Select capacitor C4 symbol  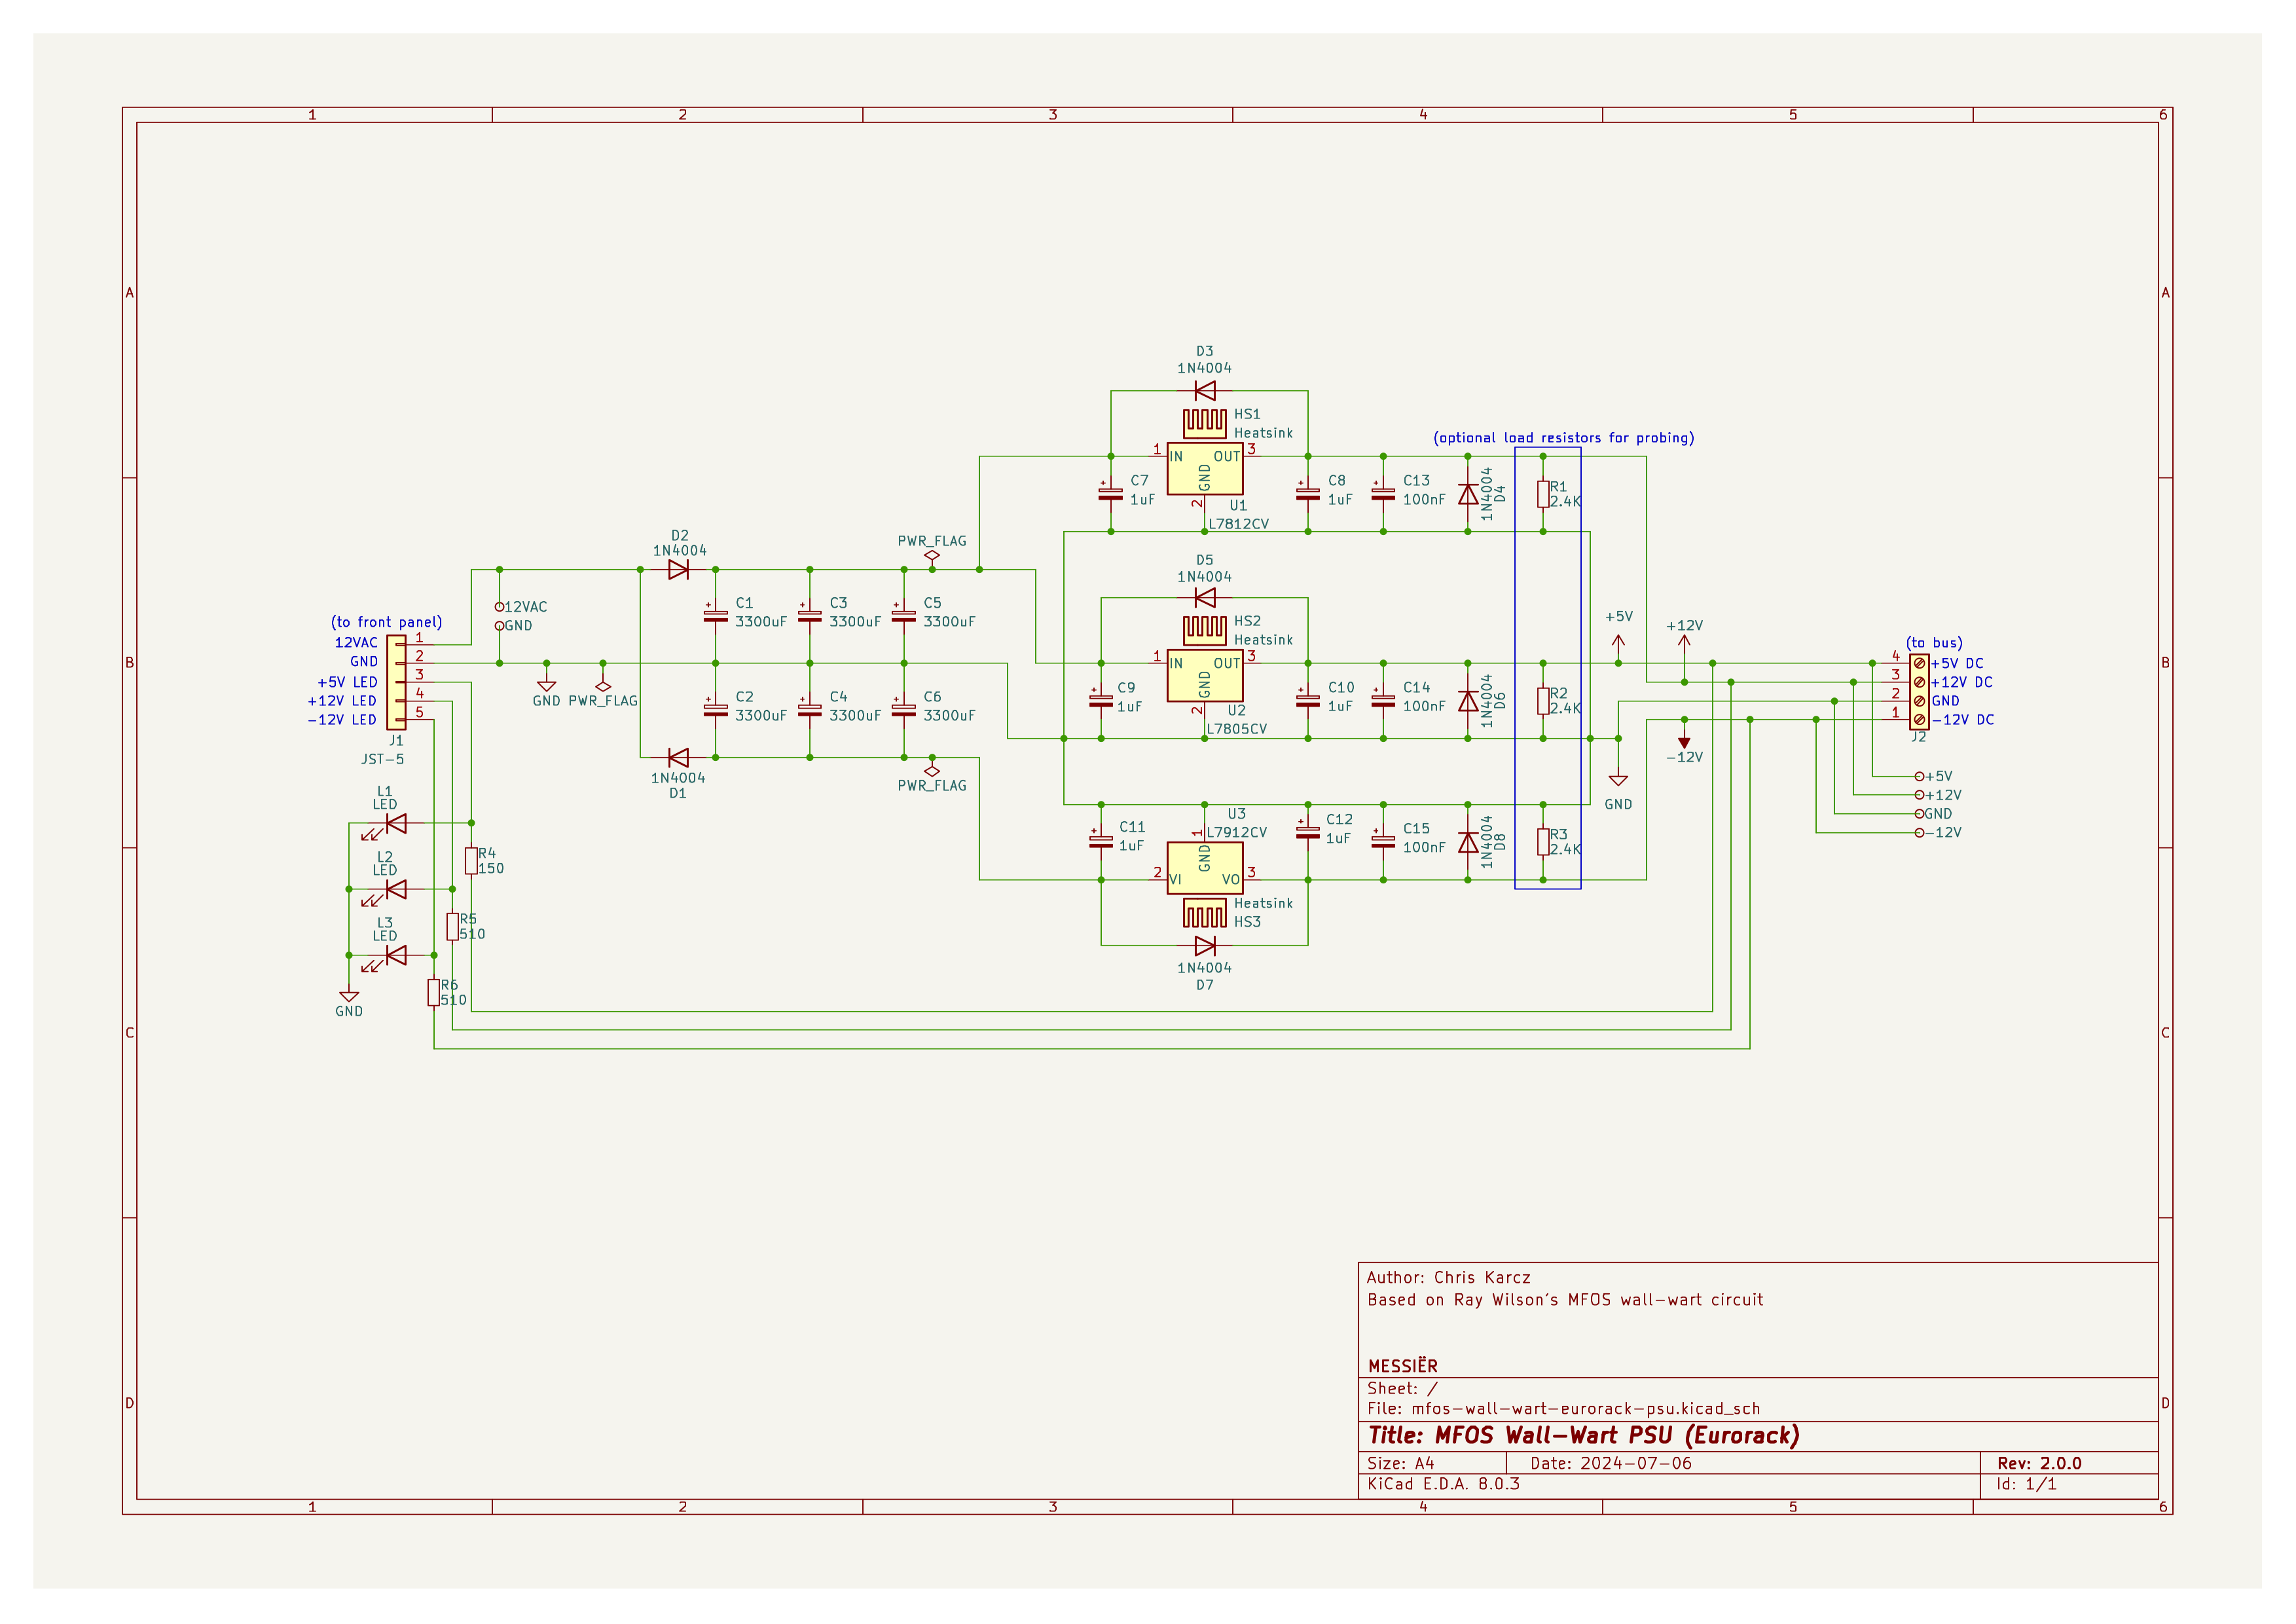(x=809, y=710)
